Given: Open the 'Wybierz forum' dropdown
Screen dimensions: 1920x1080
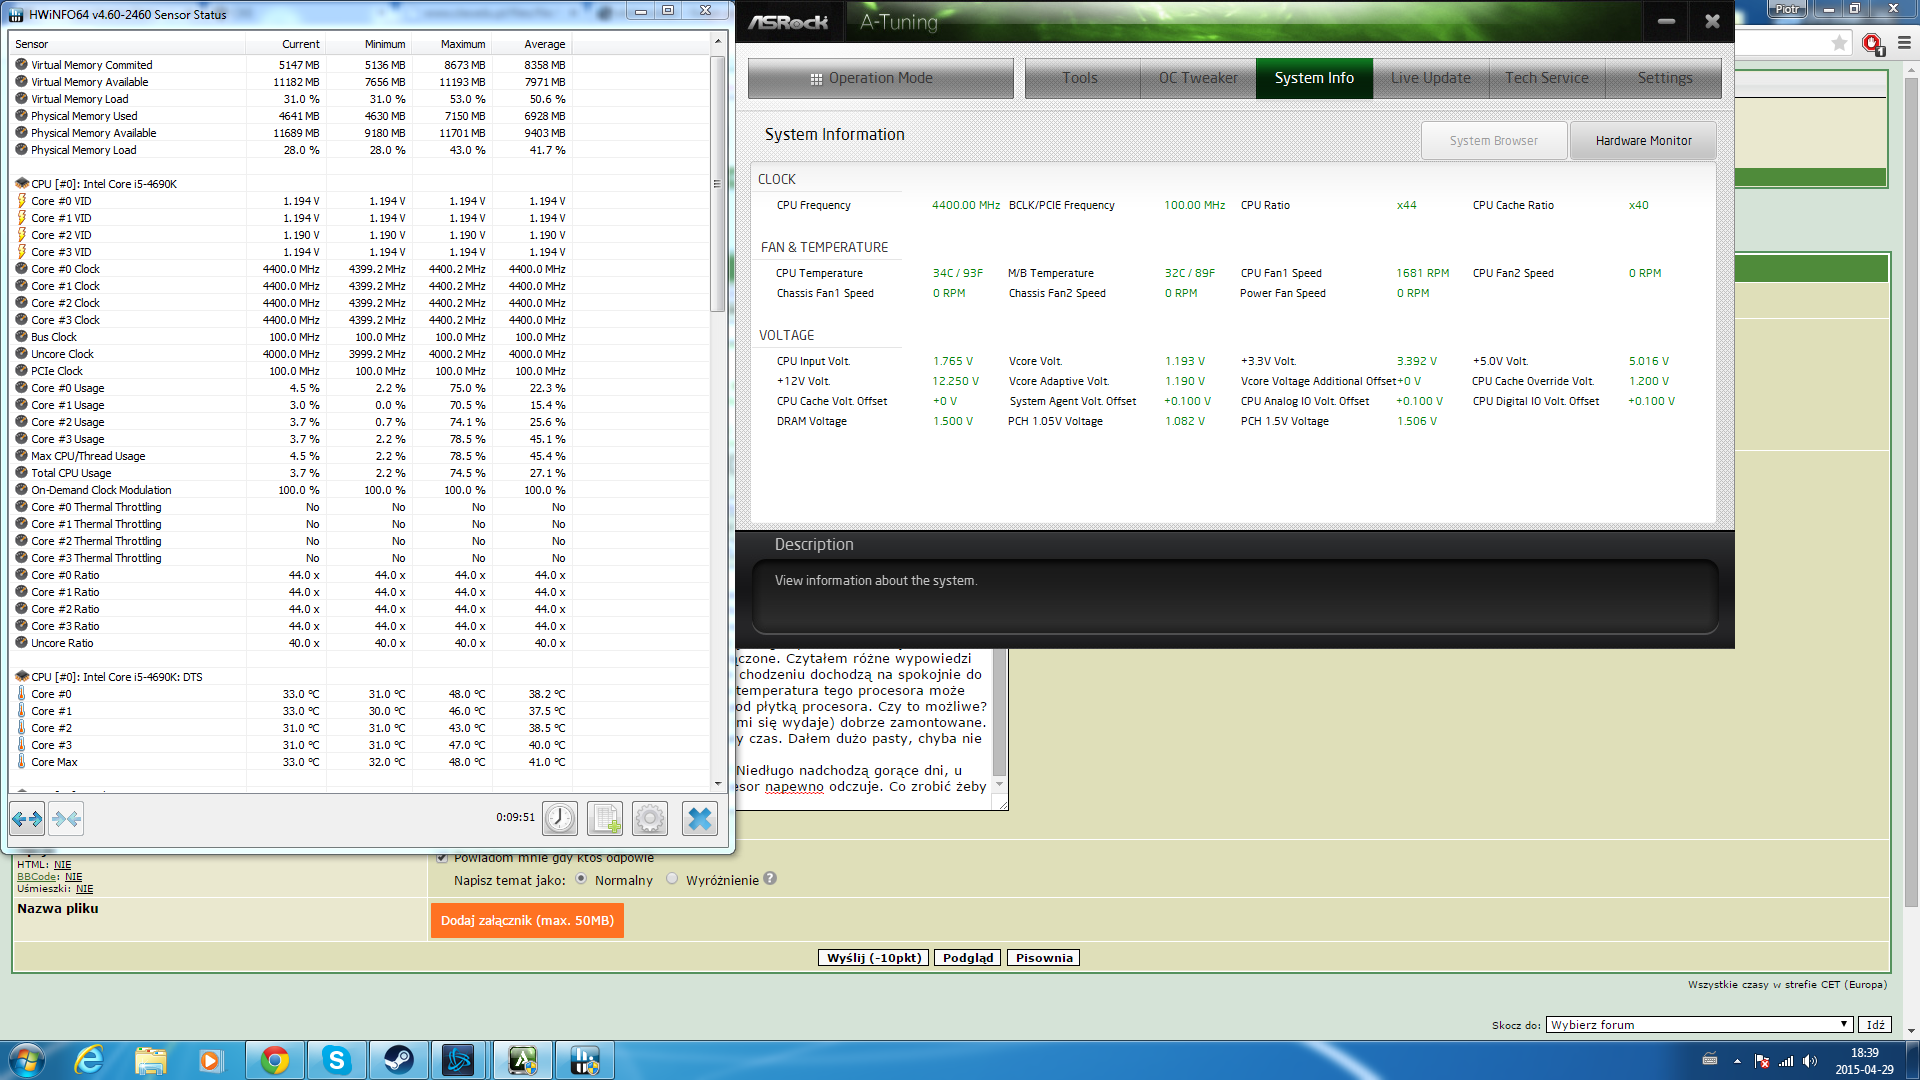Looking at the screenshot, I should (x=1698, y=1024).
